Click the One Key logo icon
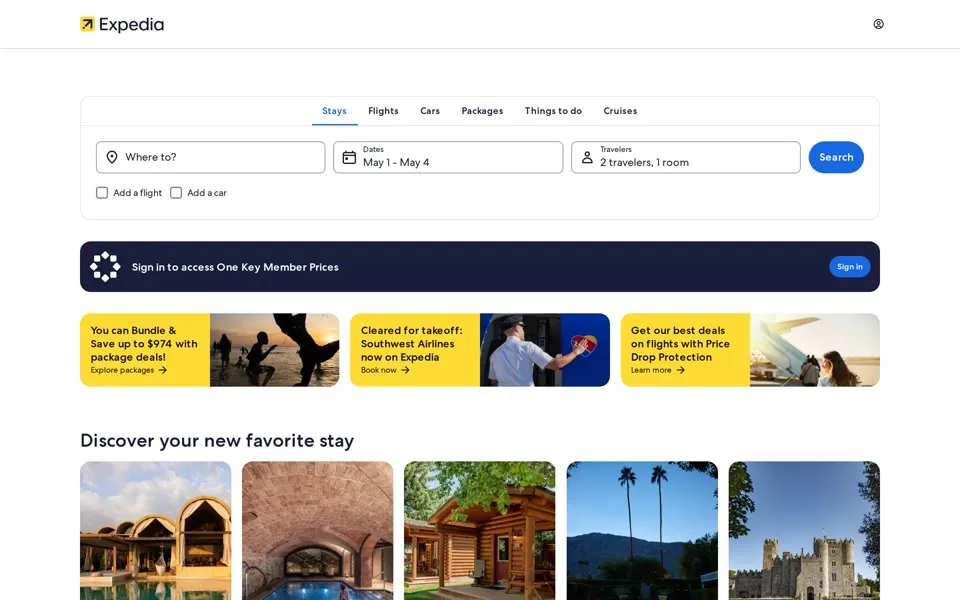This screenshot has width=960, height=600. (x=105, y=266)
